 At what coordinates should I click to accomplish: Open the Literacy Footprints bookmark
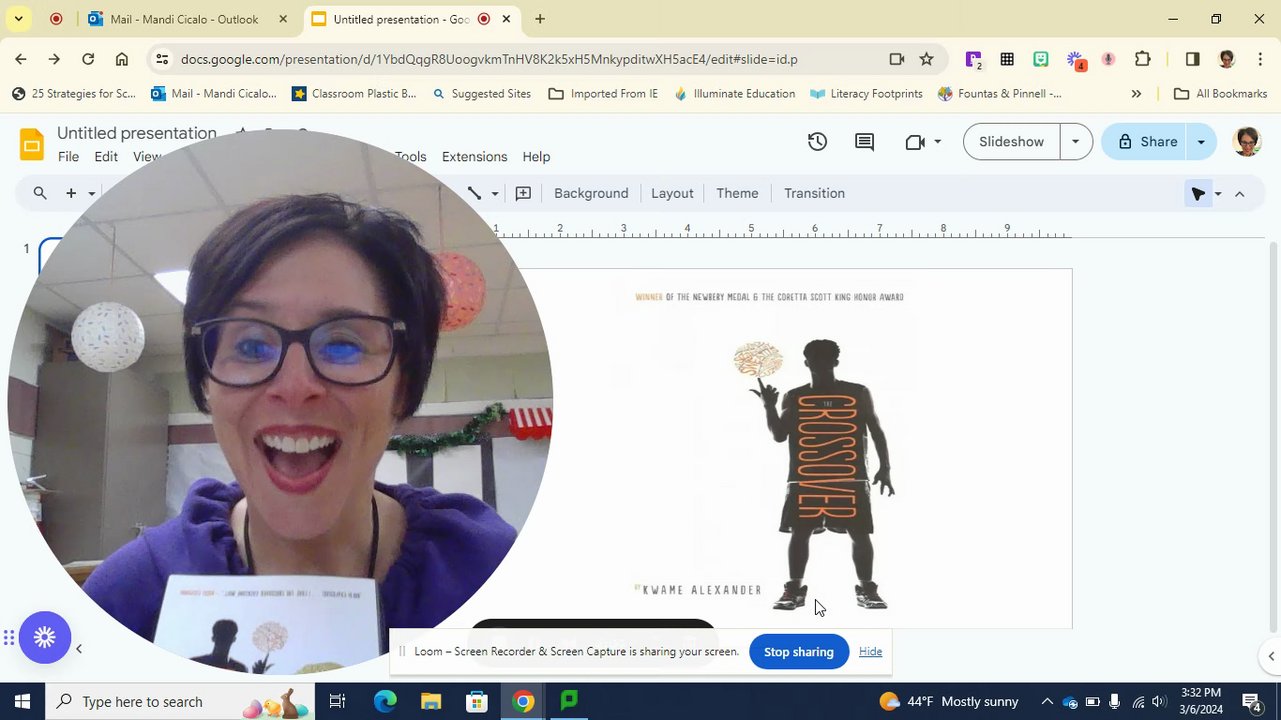pos(866,94)
